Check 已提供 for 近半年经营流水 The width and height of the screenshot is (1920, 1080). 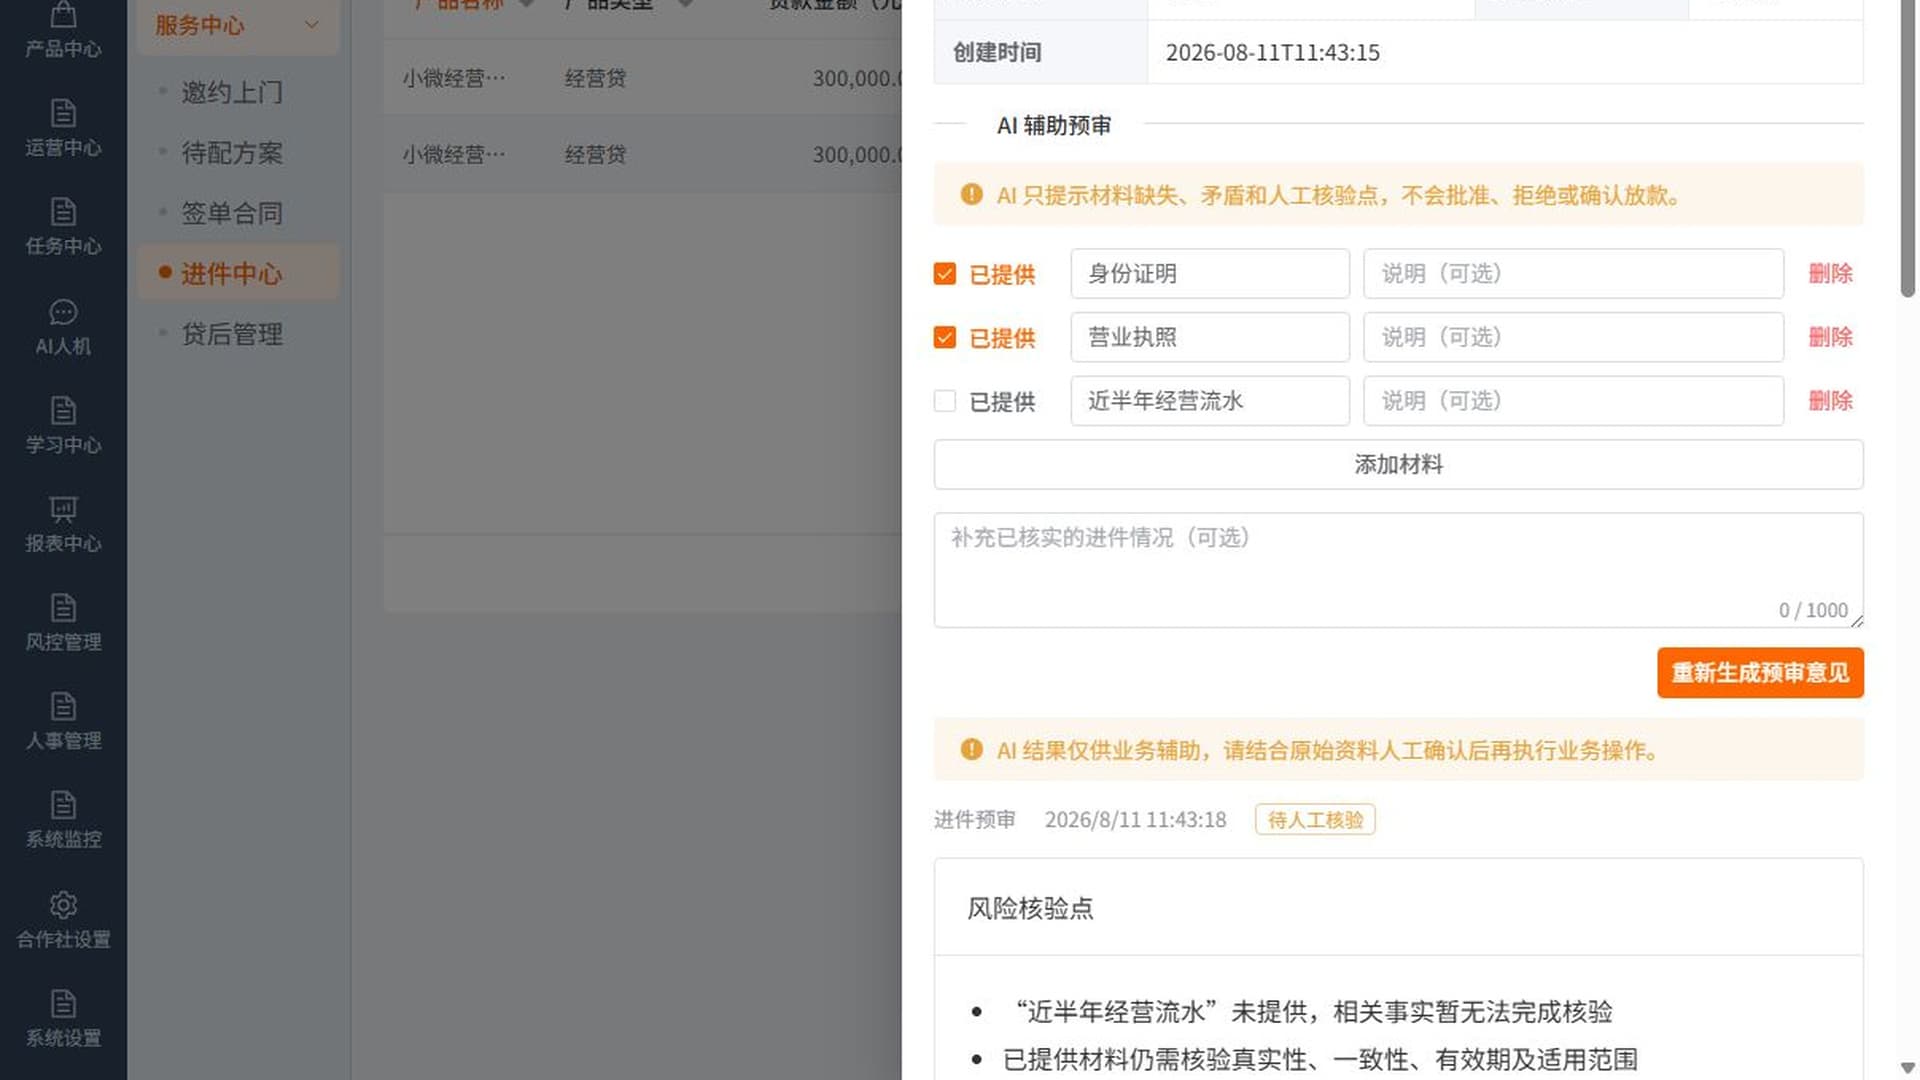945,401
